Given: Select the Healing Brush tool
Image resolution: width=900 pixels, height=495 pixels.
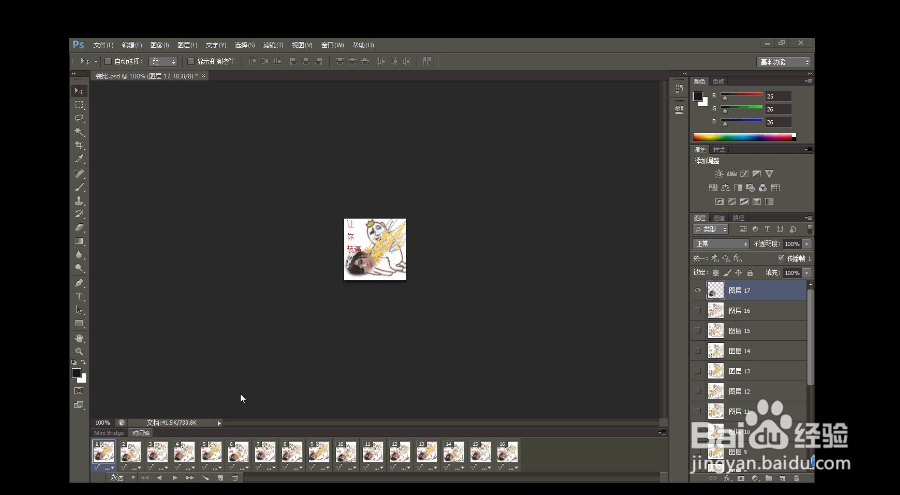Looking at the screenshot, I should coord(79,173).
